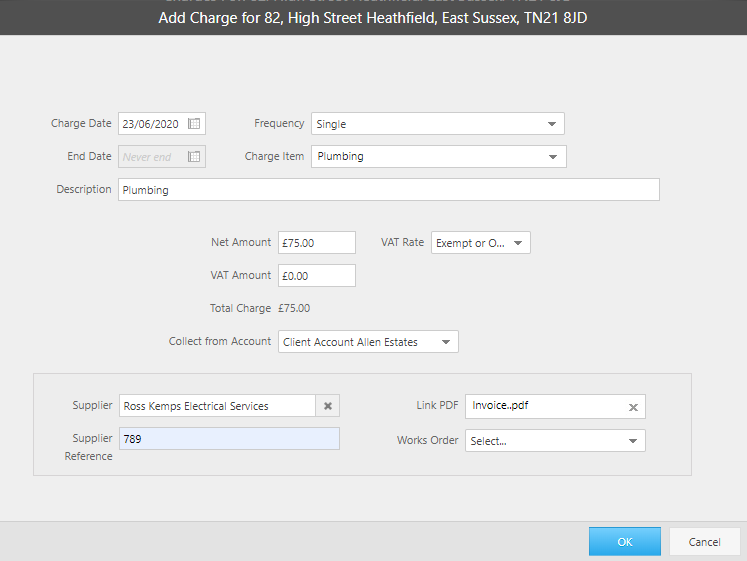Cancel the Add Charge dialog
The width and height of the screenshot is (747, 561).
tap(704, 541)
